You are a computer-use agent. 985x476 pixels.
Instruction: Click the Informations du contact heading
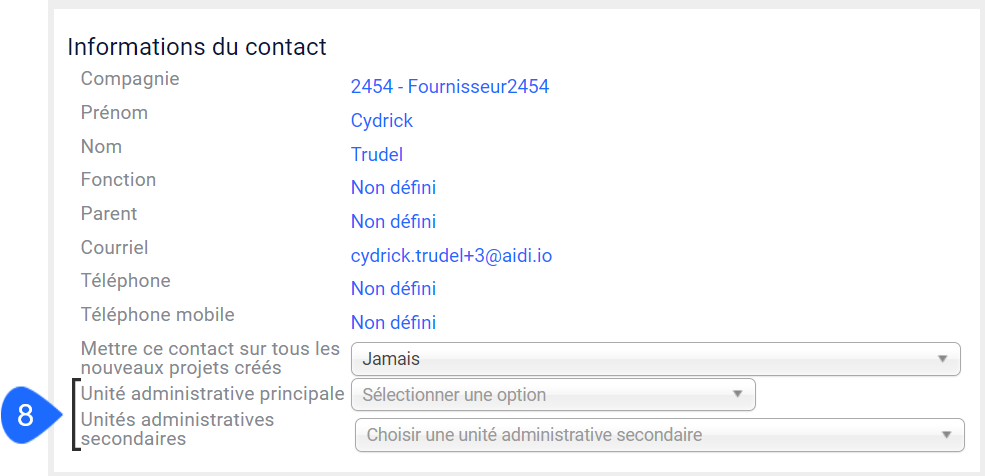click(197, 46)
